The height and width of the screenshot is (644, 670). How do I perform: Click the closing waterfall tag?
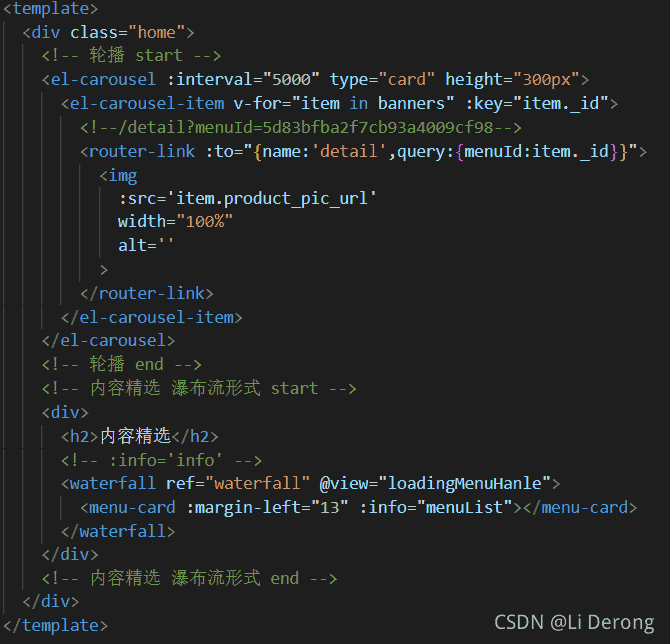coord(118,531)
